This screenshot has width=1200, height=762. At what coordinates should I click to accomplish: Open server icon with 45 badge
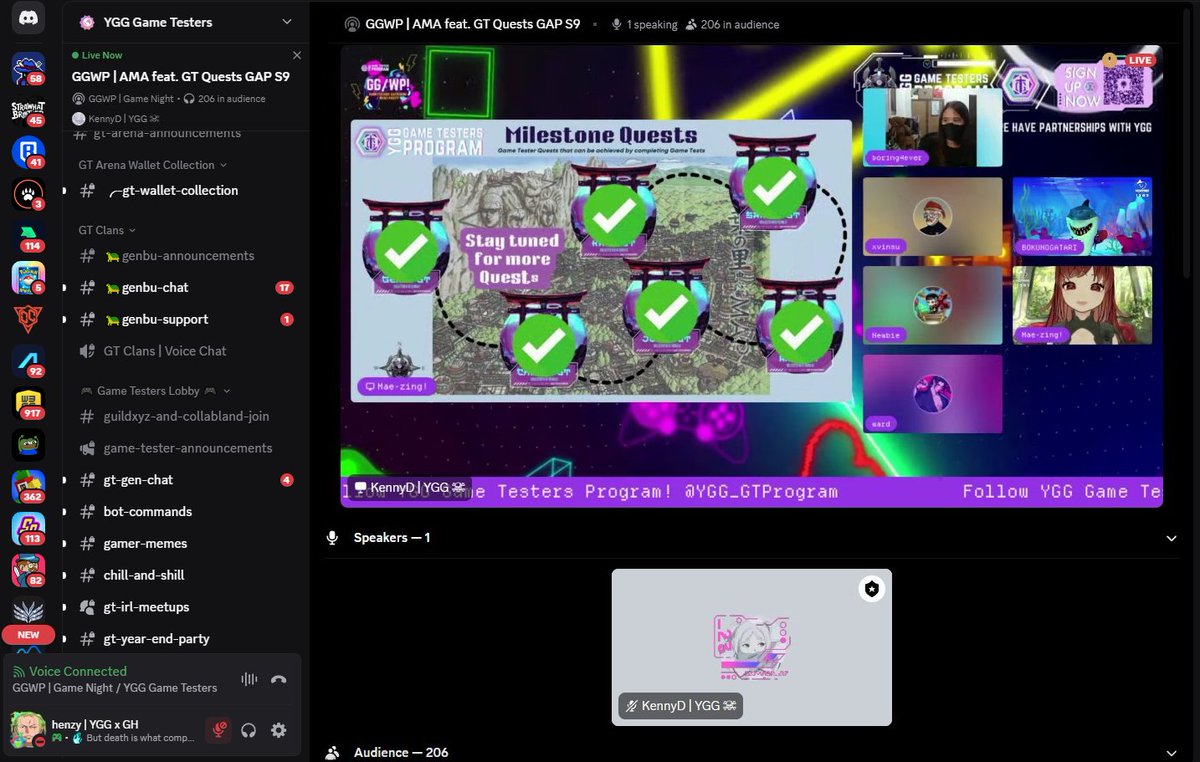point(28,110)
